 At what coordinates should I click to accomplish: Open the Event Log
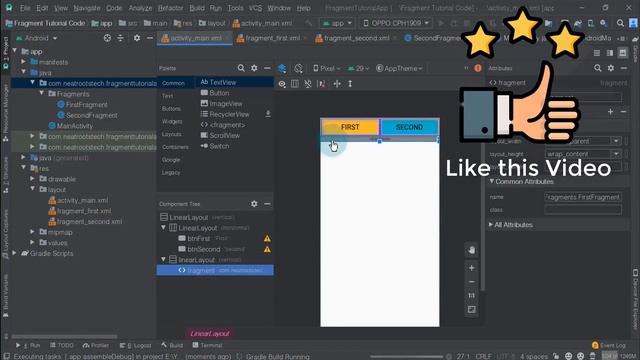608,345
